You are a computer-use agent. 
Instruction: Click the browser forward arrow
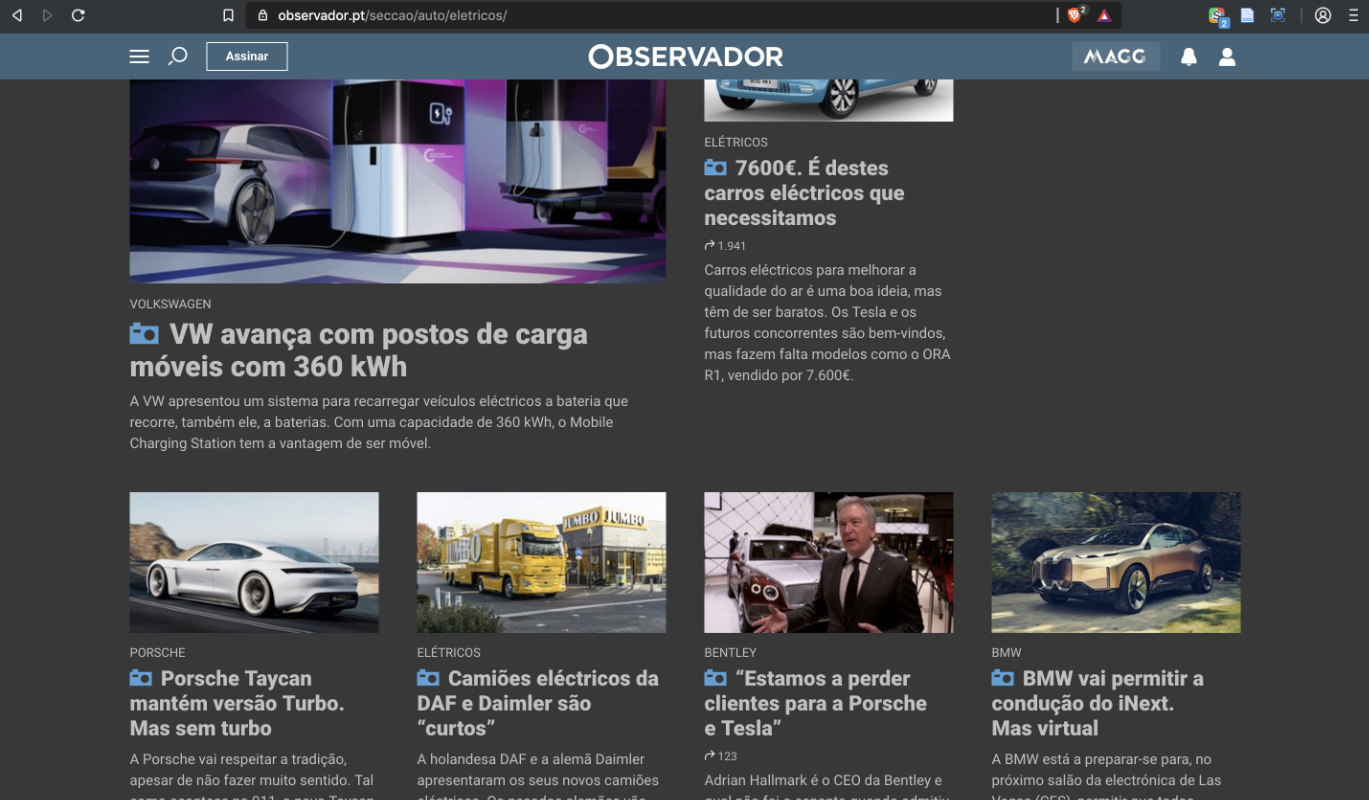[47, 15]
